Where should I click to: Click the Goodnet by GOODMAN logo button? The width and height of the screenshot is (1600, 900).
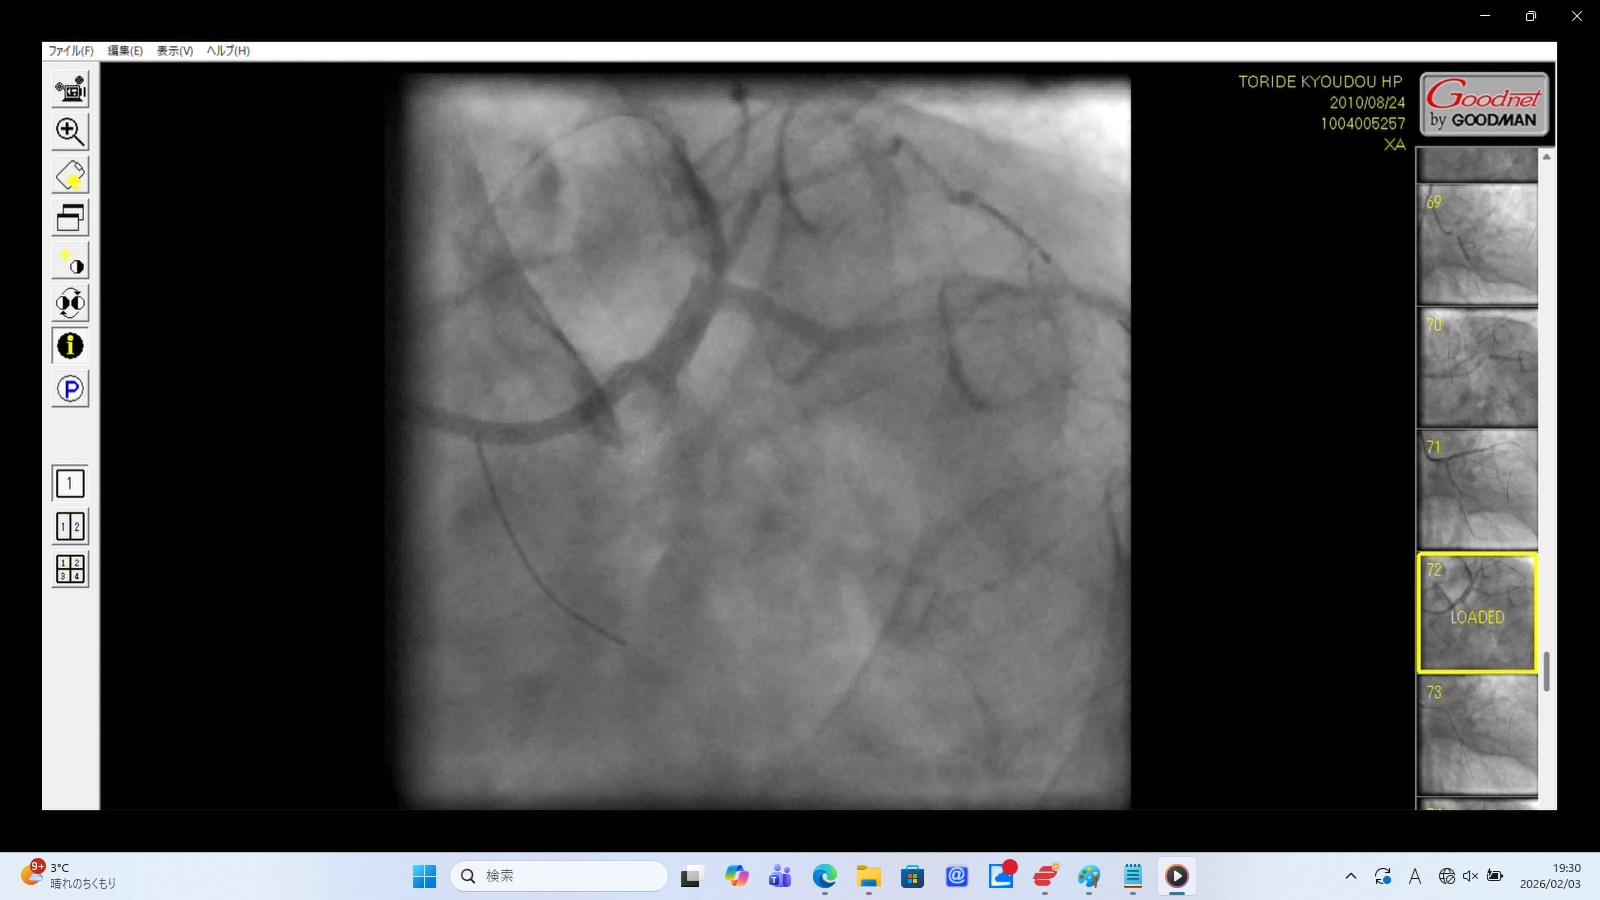pyautogui.click(x=1484, y=104)
